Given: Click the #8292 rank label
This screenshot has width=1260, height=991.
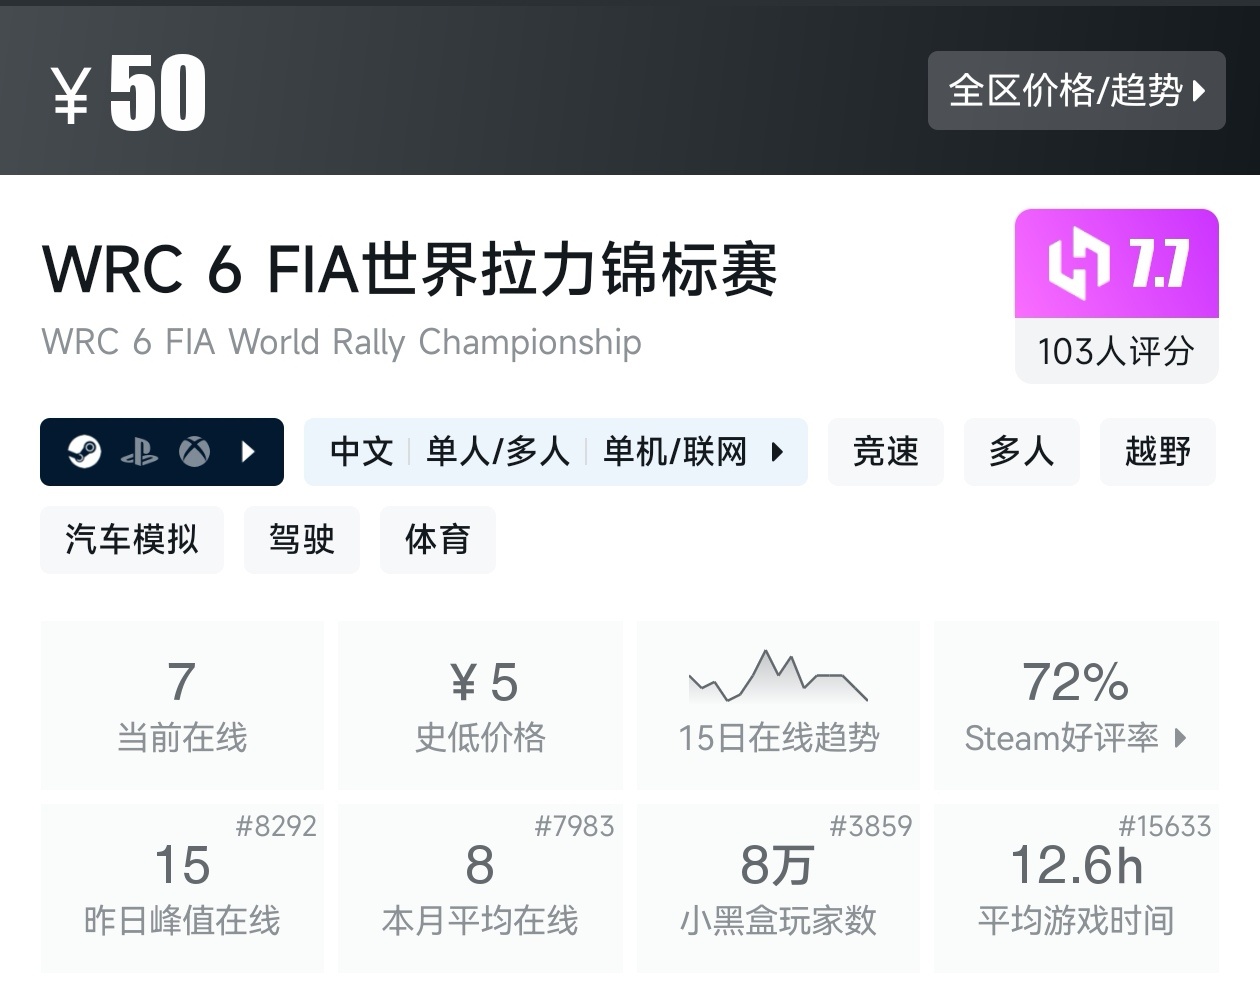Looking at the screenshot, I should point(276,826).
